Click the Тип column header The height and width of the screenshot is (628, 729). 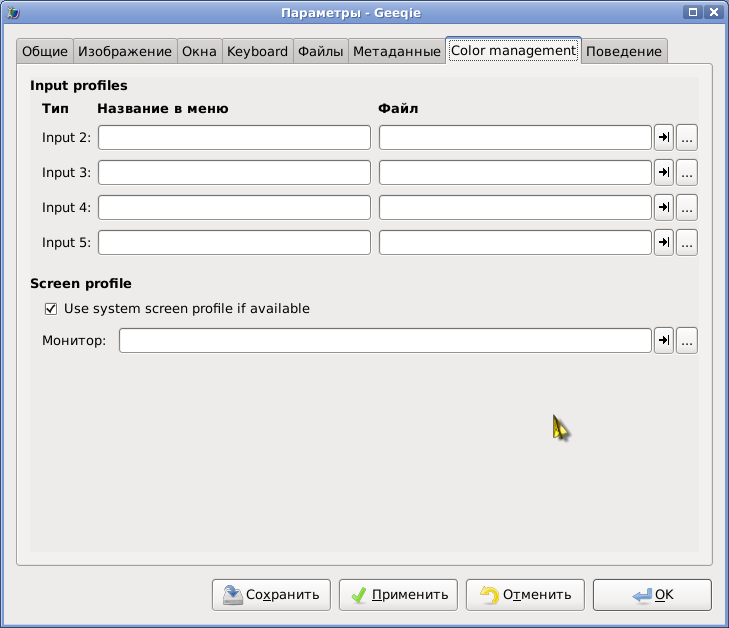coord(55,109)
